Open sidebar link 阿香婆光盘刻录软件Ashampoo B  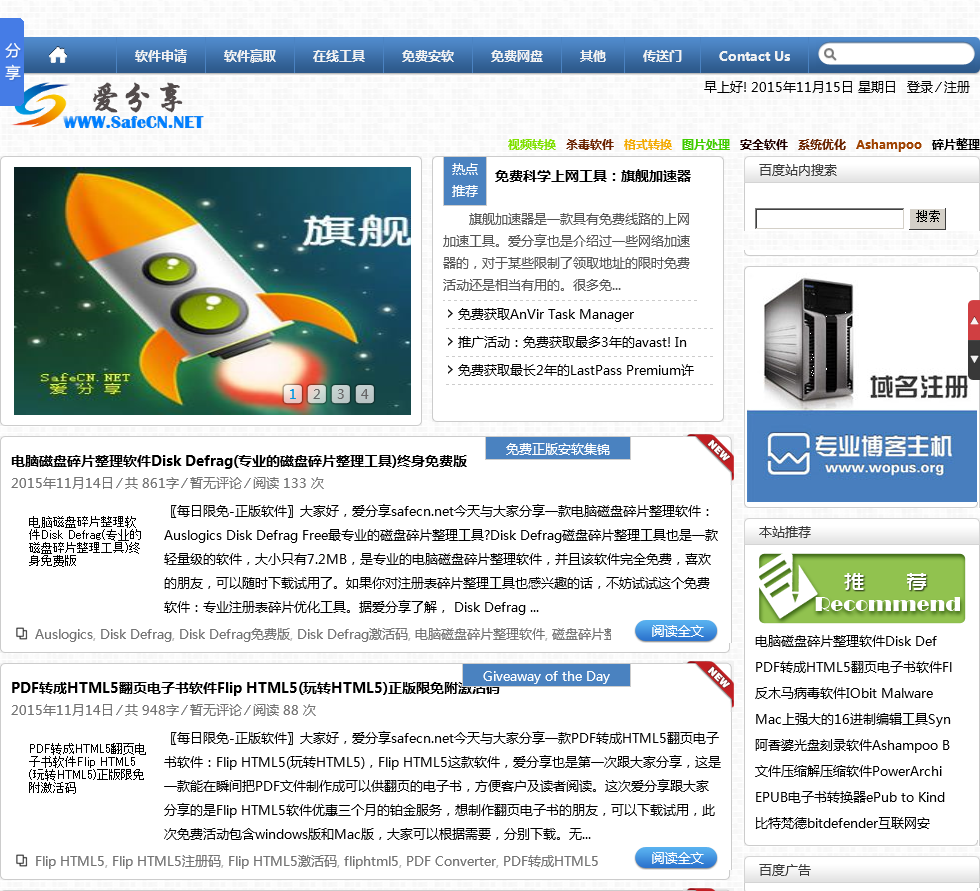[852, 745]
